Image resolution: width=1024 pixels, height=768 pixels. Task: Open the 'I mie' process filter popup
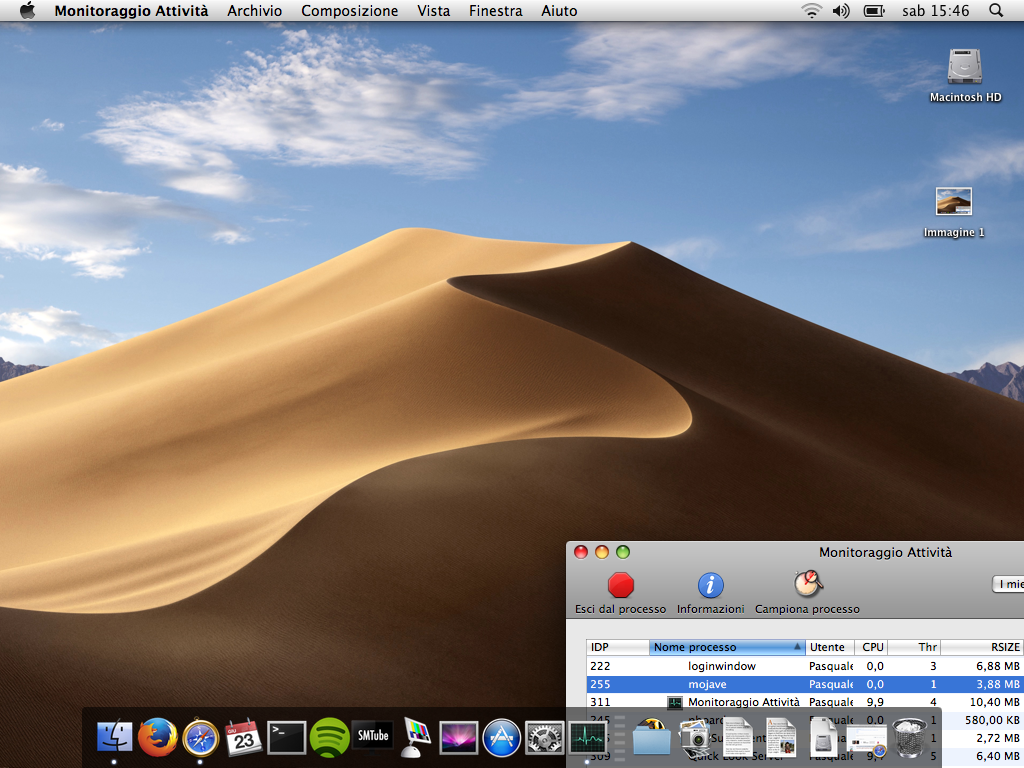click(x=1008, y=584)
